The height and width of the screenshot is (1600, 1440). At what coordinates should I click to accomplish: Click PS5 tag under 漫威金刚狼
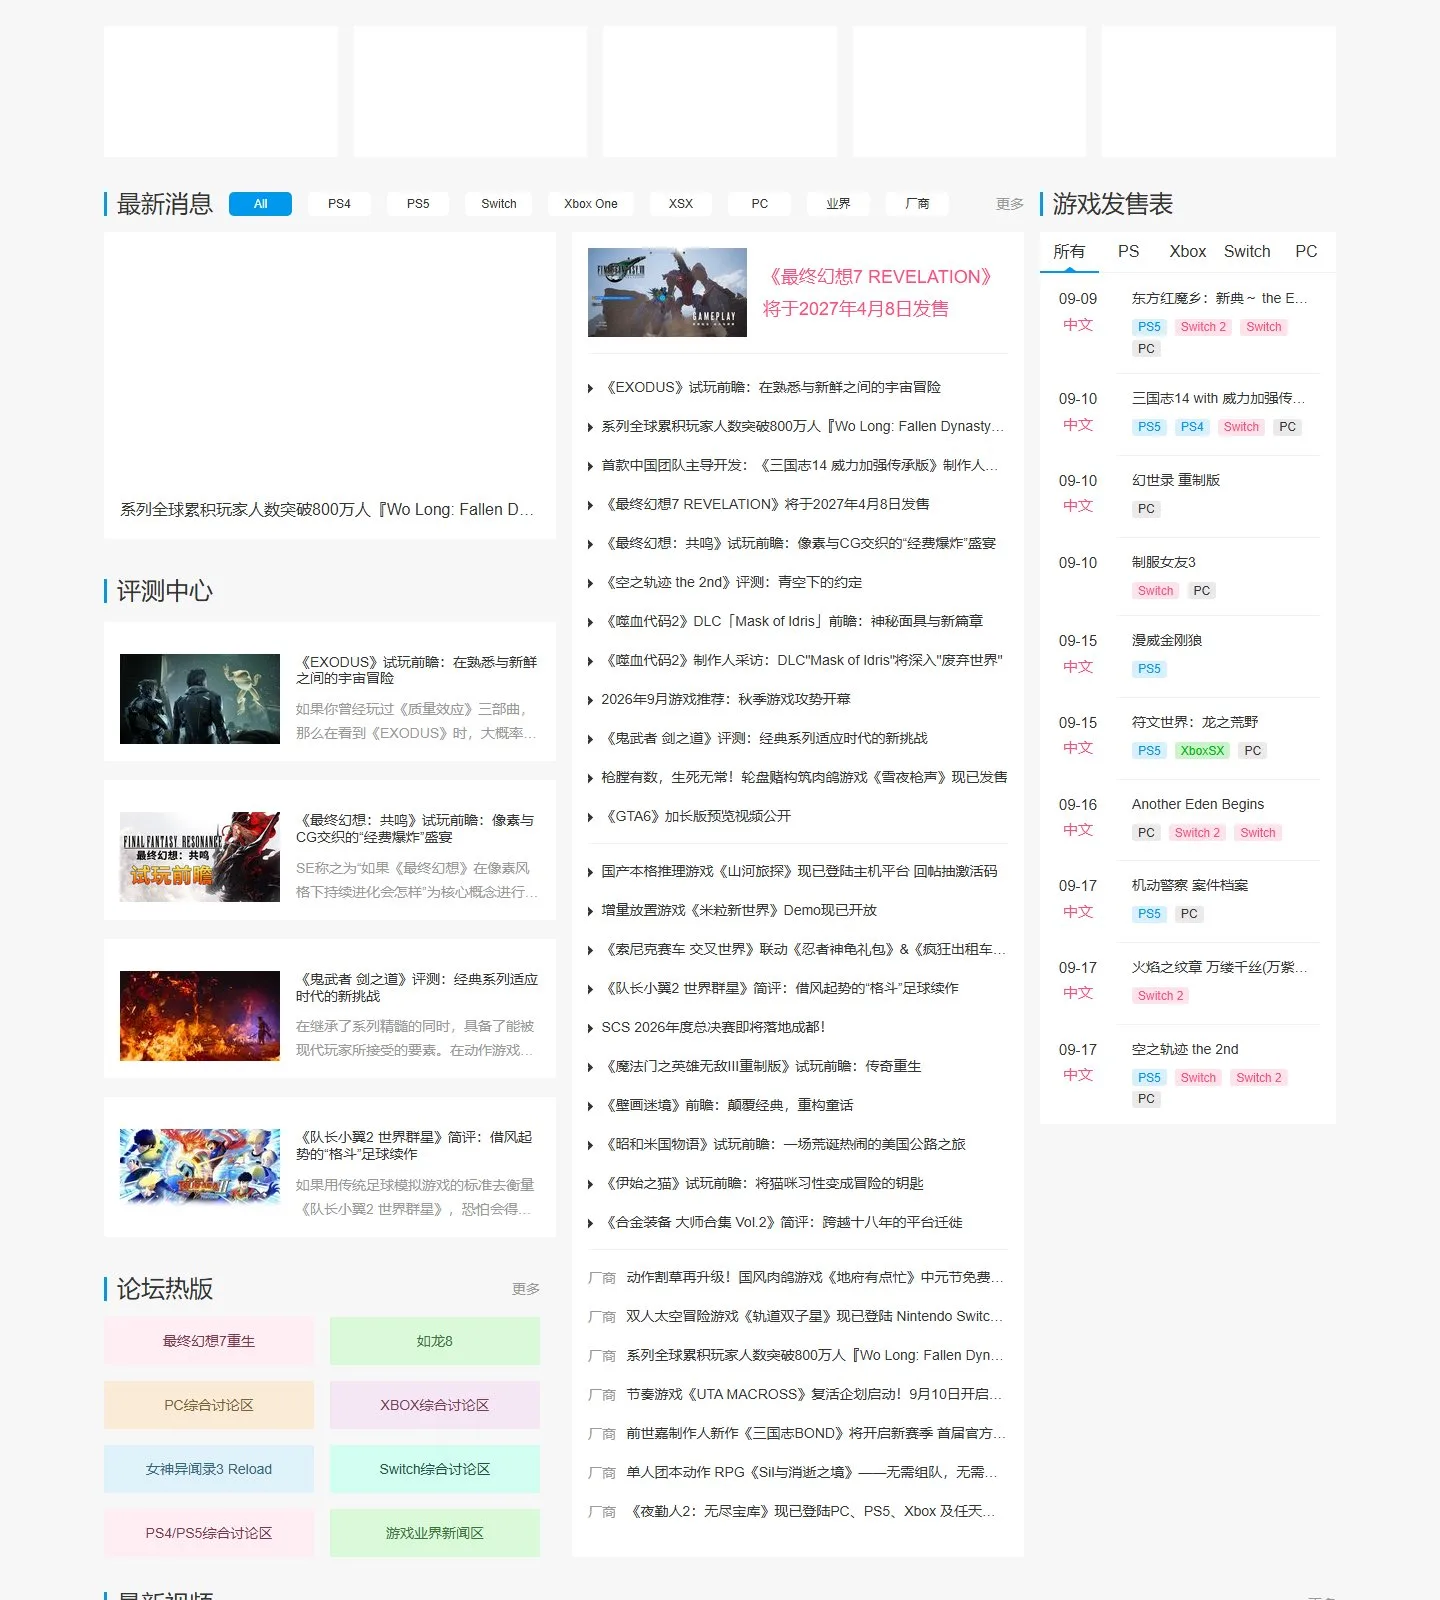[1149, 669]
